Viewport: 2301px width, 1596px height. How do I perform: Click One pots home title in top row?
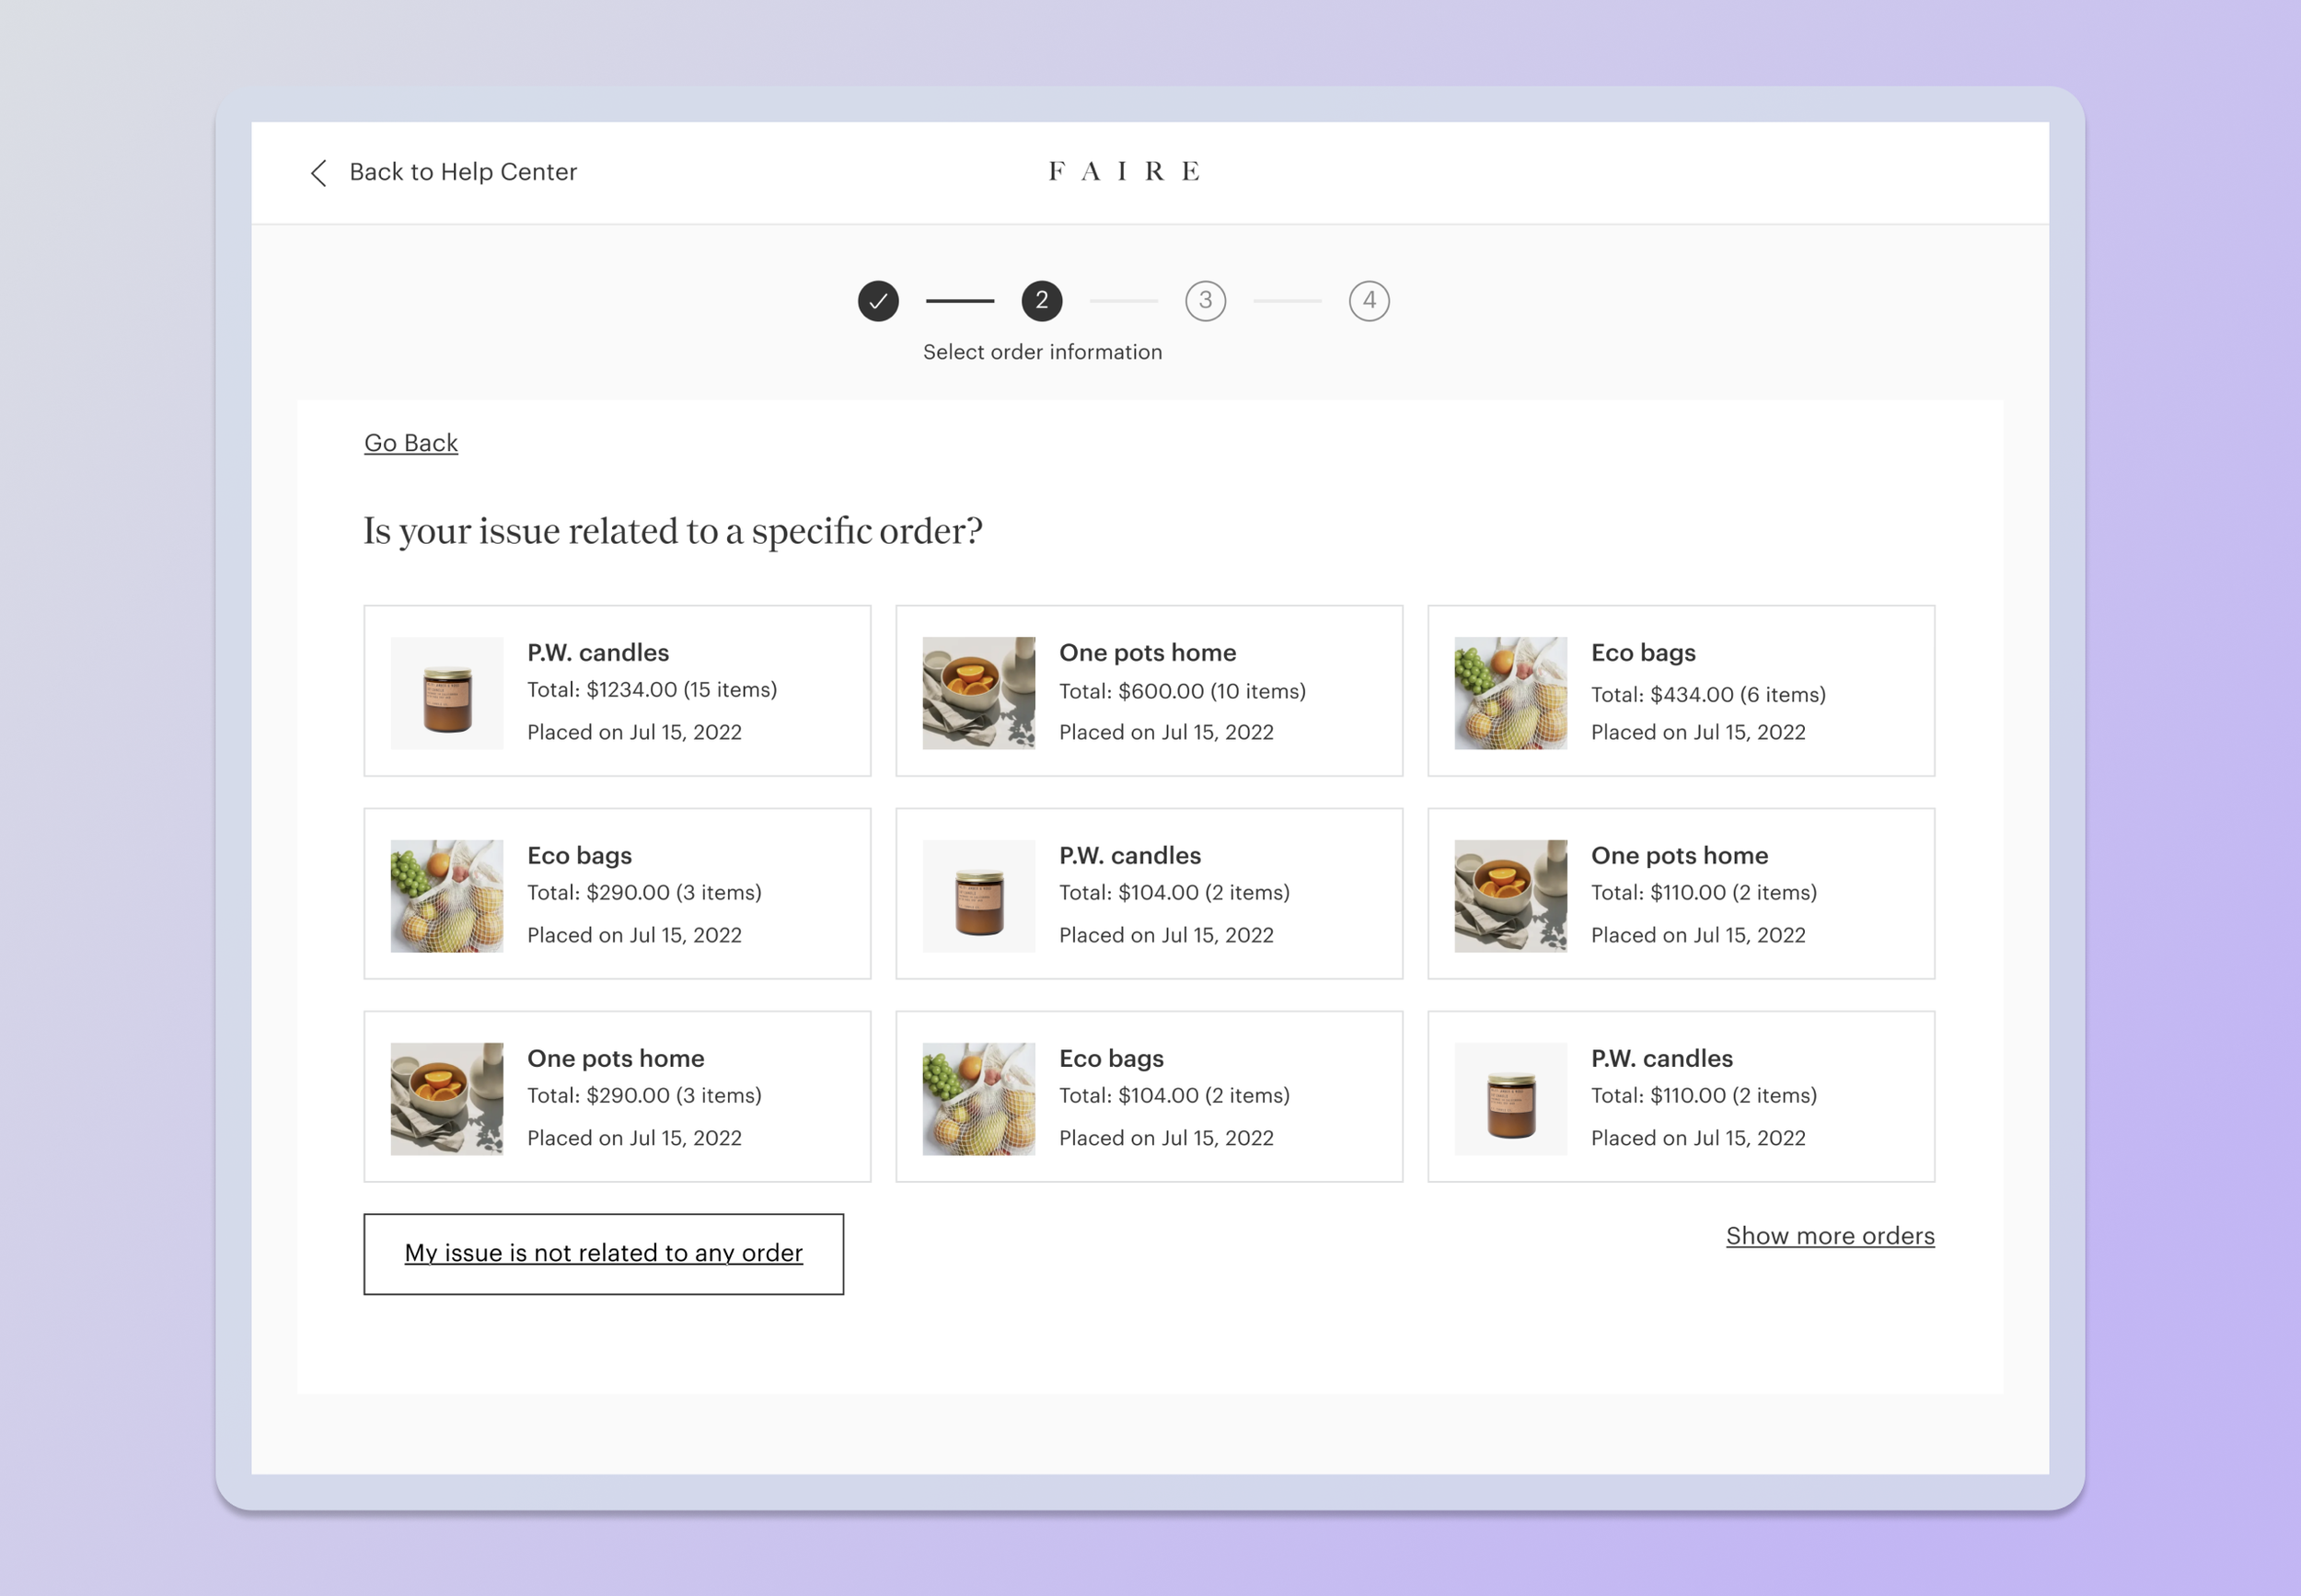click(x=1147, y=653)
